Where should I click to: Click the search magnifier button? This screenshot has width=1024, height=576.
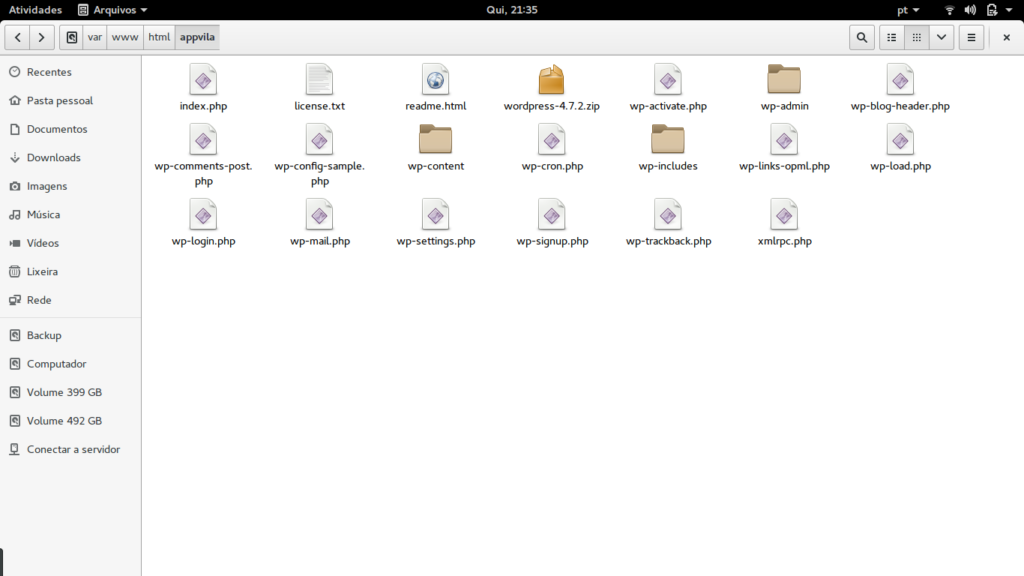pos(861,37)
